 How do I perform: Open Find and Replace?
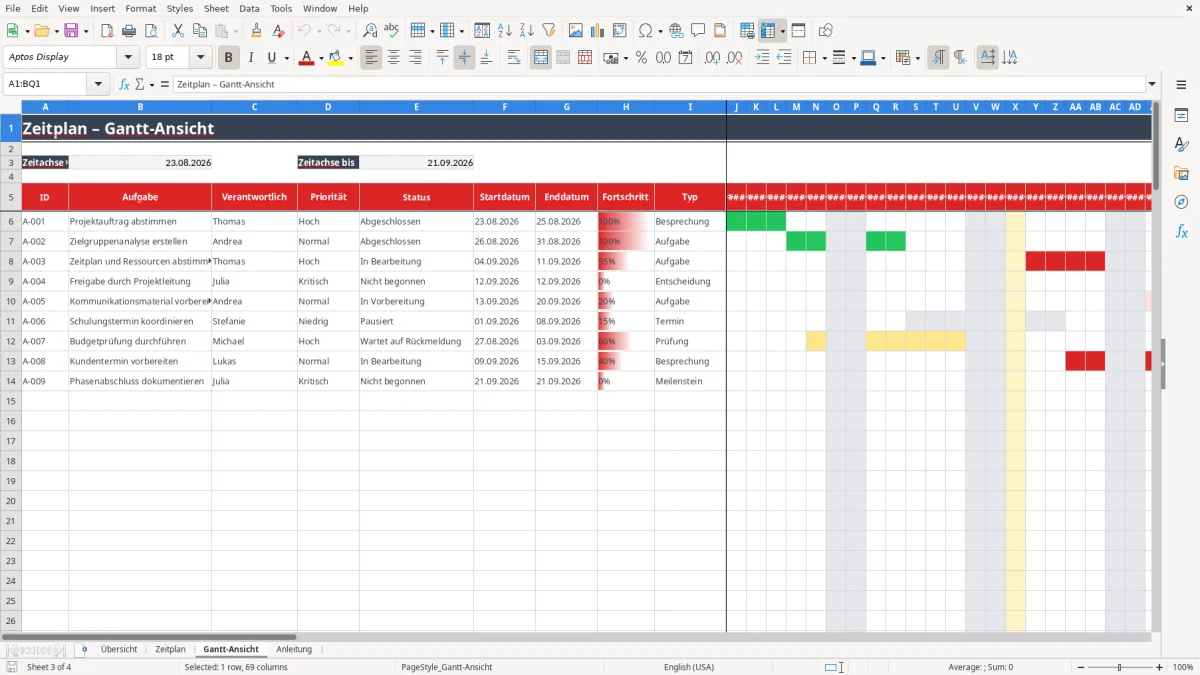[x=370, y=31]
